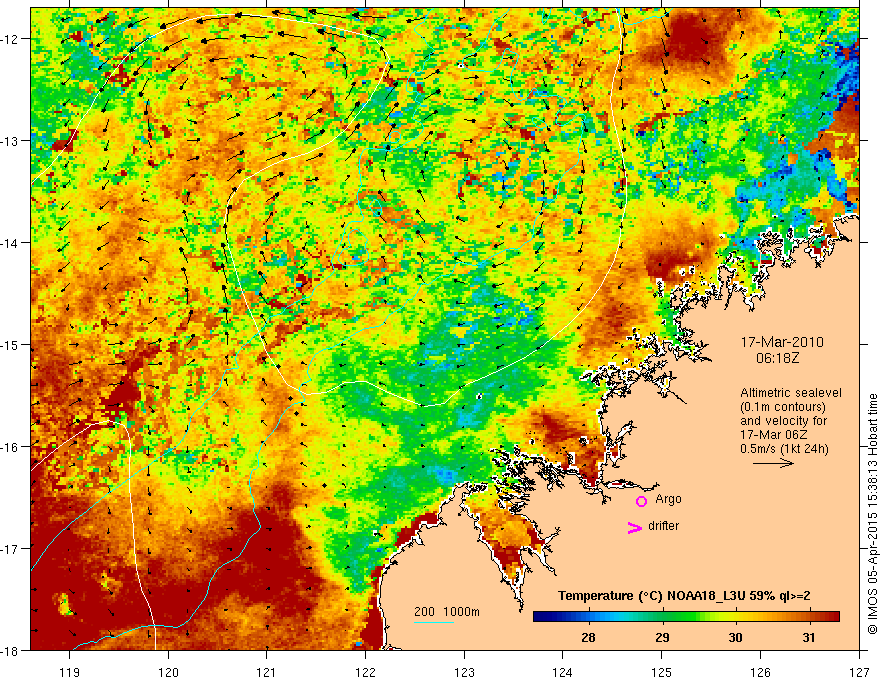The width and height of the screenshot is (880, 680).
Task: Click the 'drifter' legend label
Action: [x=663, y=526]
